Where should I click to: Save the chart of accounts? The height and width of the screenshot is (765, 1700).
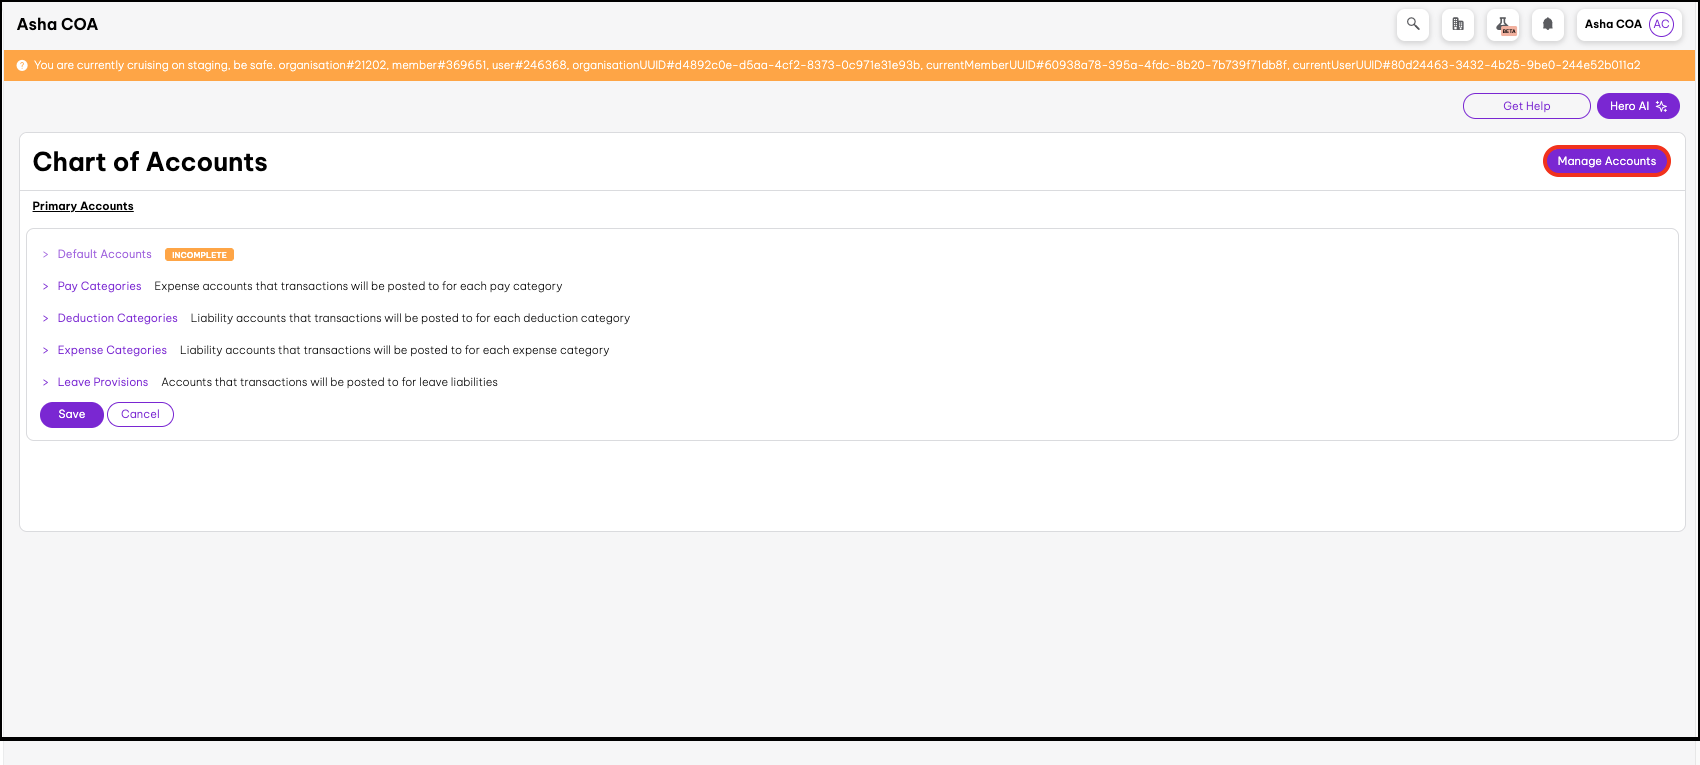[x=71, y=414]
